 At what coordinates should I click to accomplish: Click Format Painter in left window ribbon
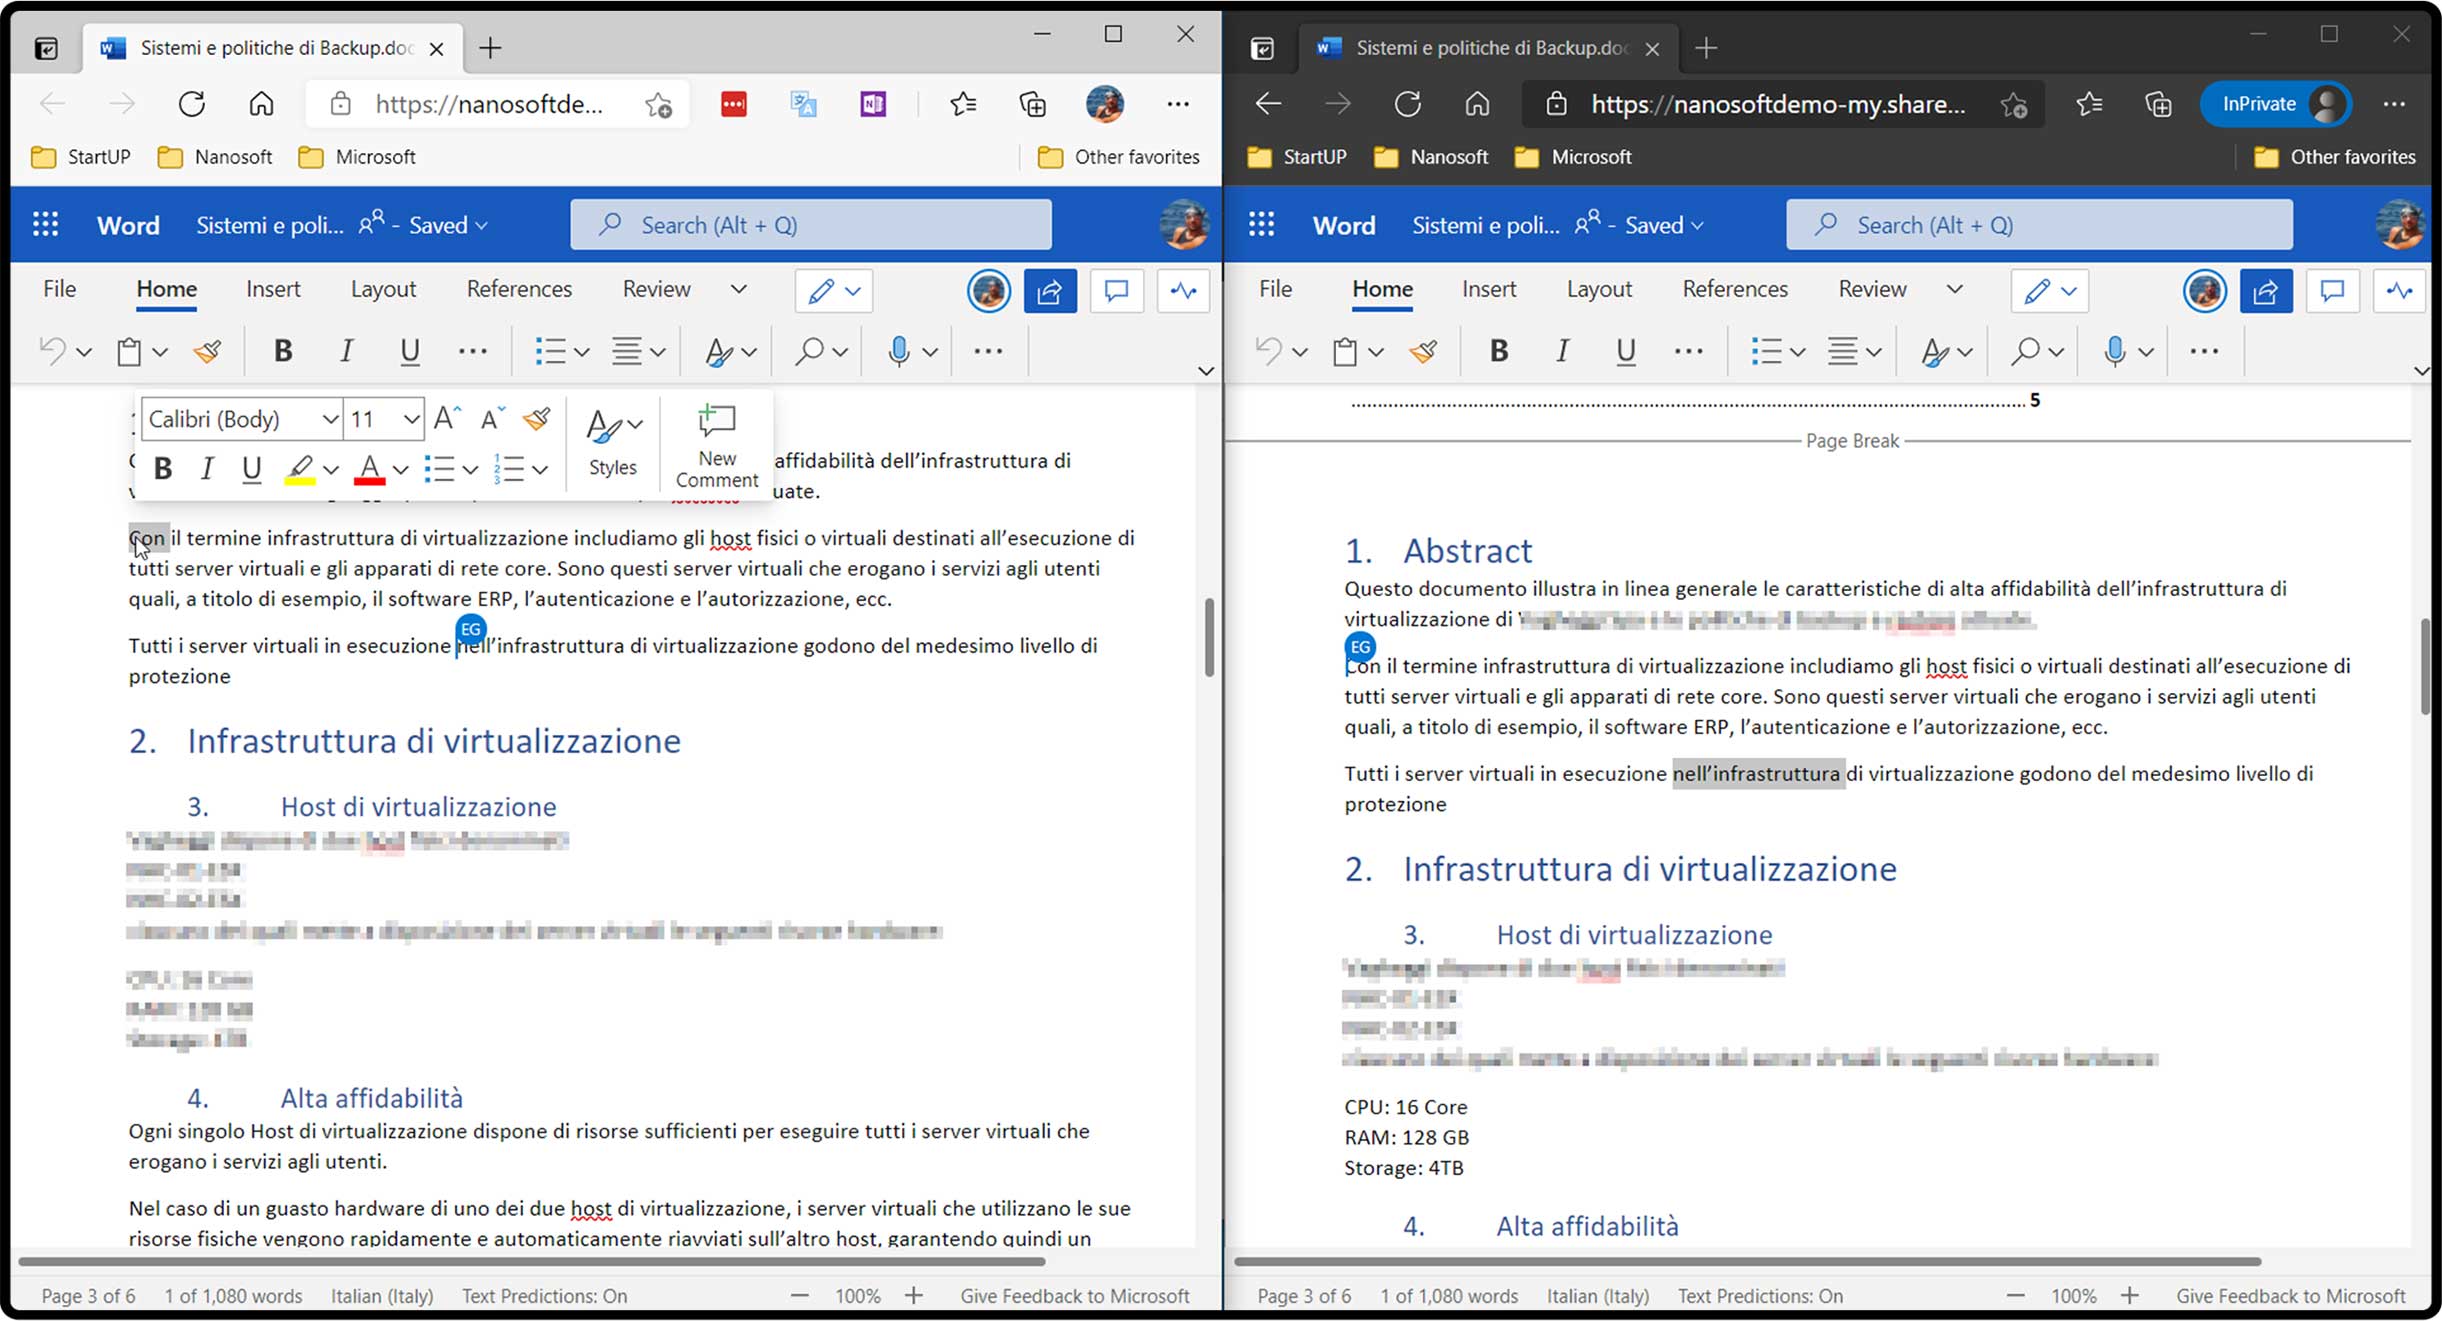pos(207,351)
